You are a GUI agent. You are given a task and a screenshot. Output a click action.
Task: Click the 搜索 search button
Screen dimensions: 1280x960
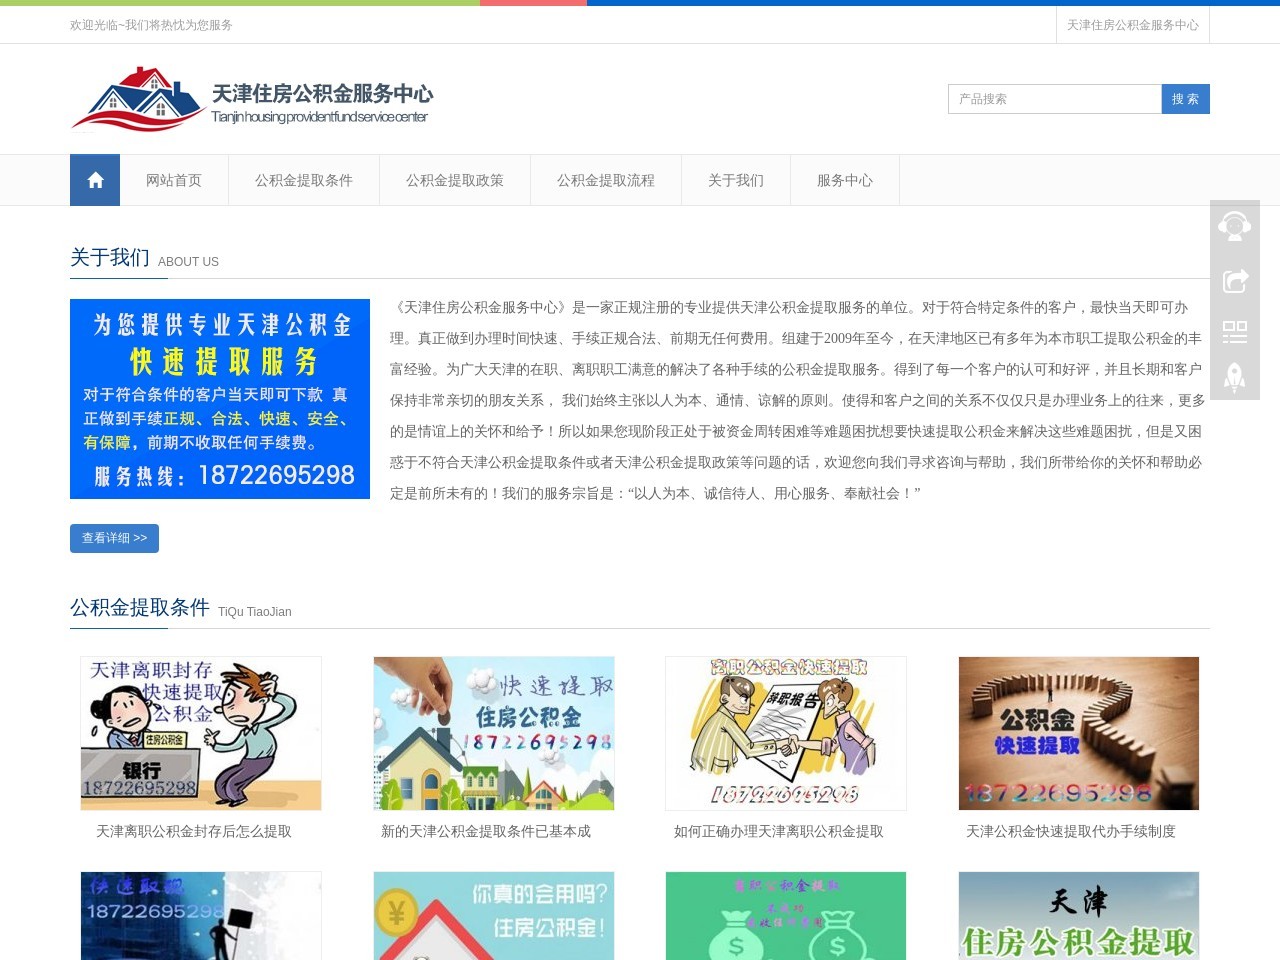coord(1185,99)
